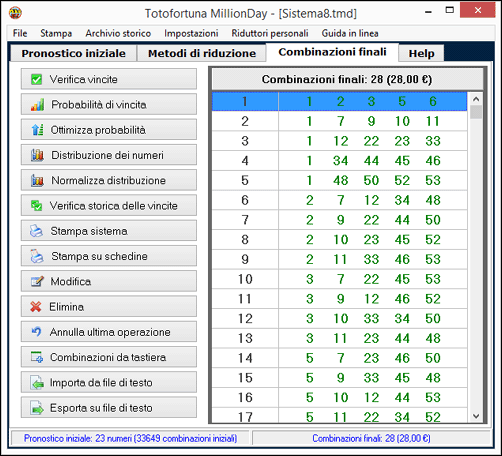This screenshot has width=502, height=456.
Task: Click the Normalizza distribuzione label
Action: pos(108,180)
